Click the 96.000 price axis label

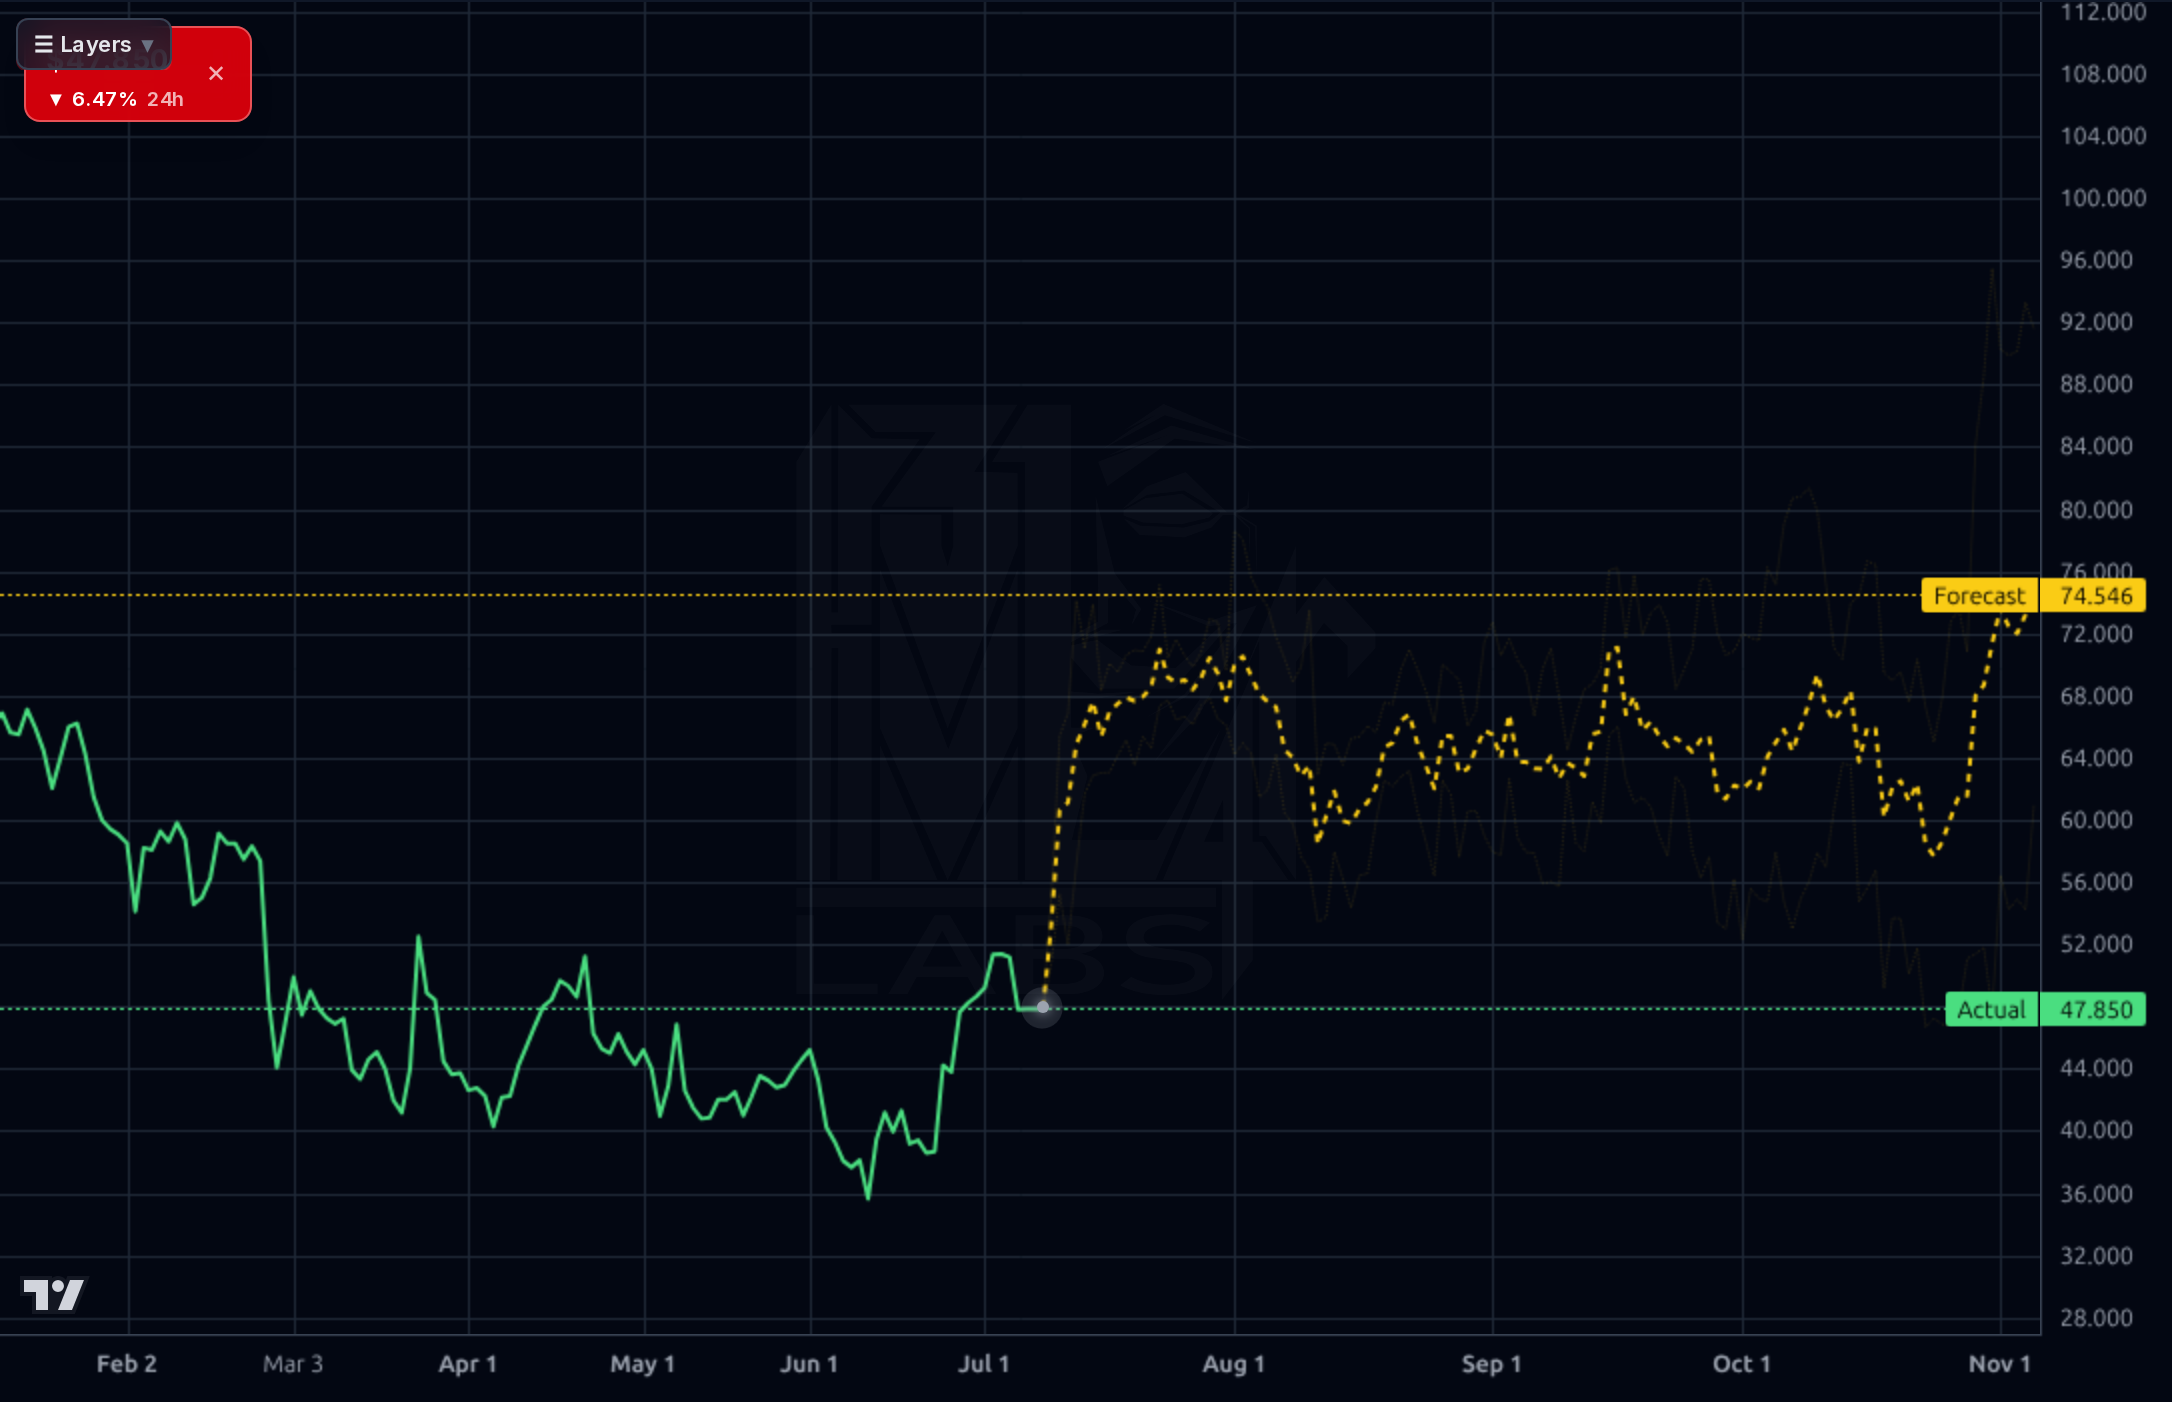2096,260
